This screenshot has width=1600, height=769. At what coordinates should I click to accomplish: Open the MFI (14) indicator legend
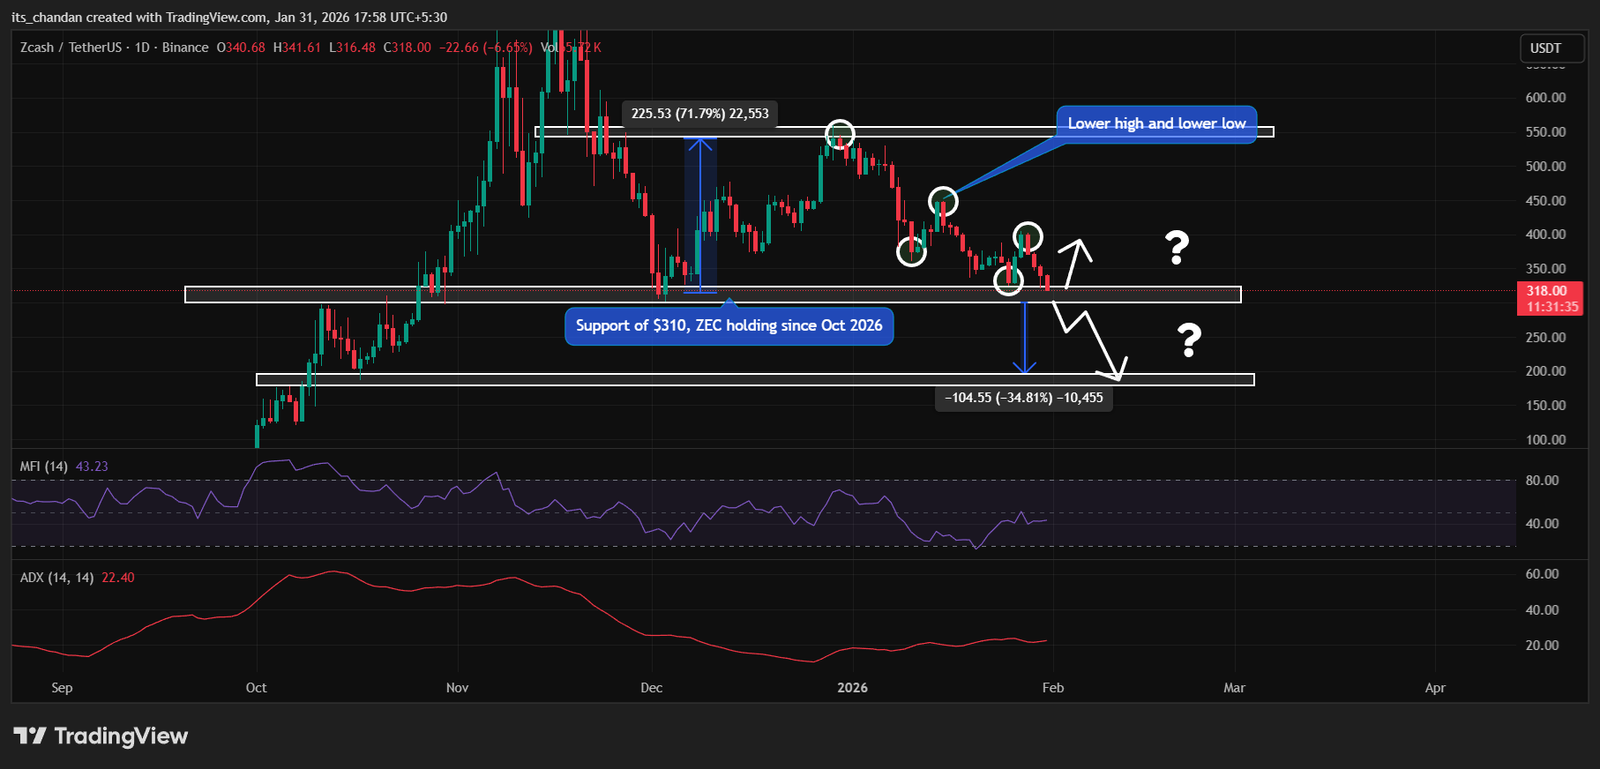[x=44, y=466]
